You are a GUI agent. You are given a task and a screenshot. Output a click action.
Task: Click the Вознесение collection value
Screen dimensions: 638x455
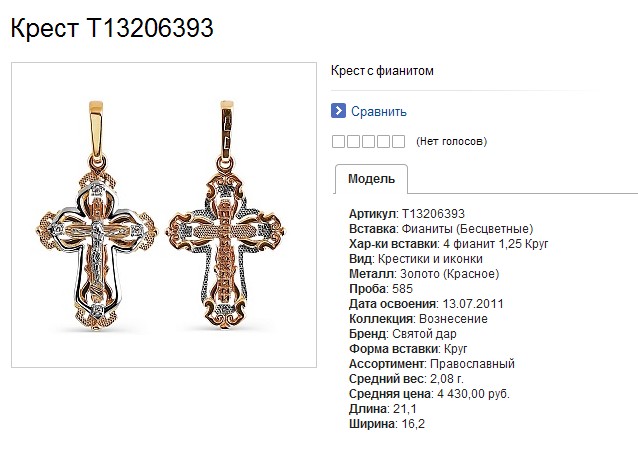pyautogui.click(x=453, y=319)
